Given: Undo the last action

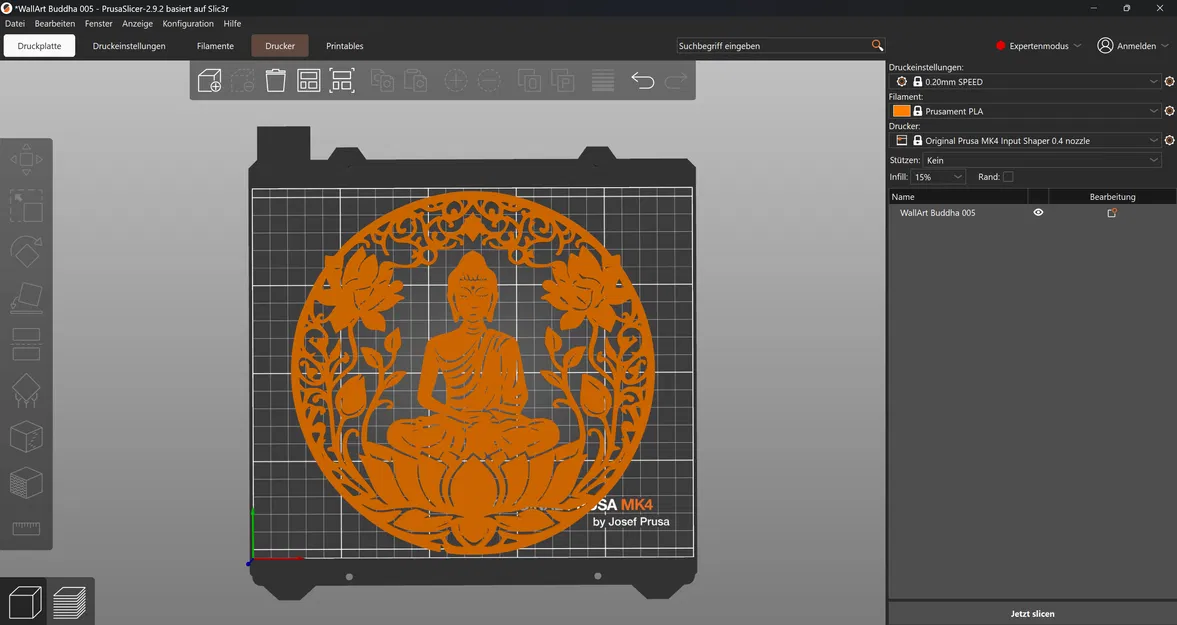Looking at the screenshot, I should (643, 80).
